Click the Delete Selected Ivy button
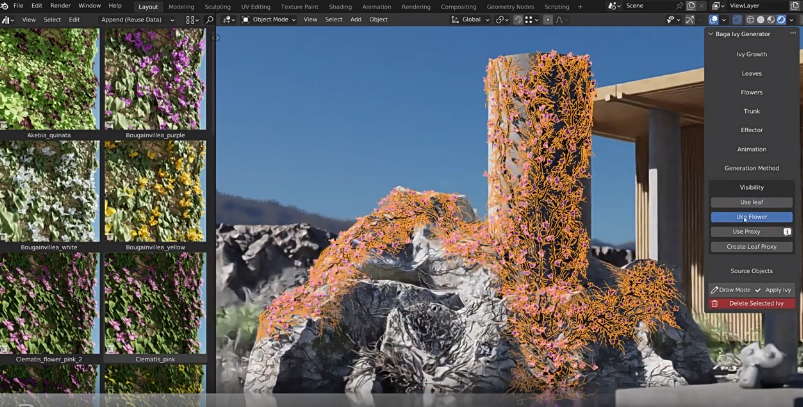Viewport: 803px width, 407px height. (752, 304)
